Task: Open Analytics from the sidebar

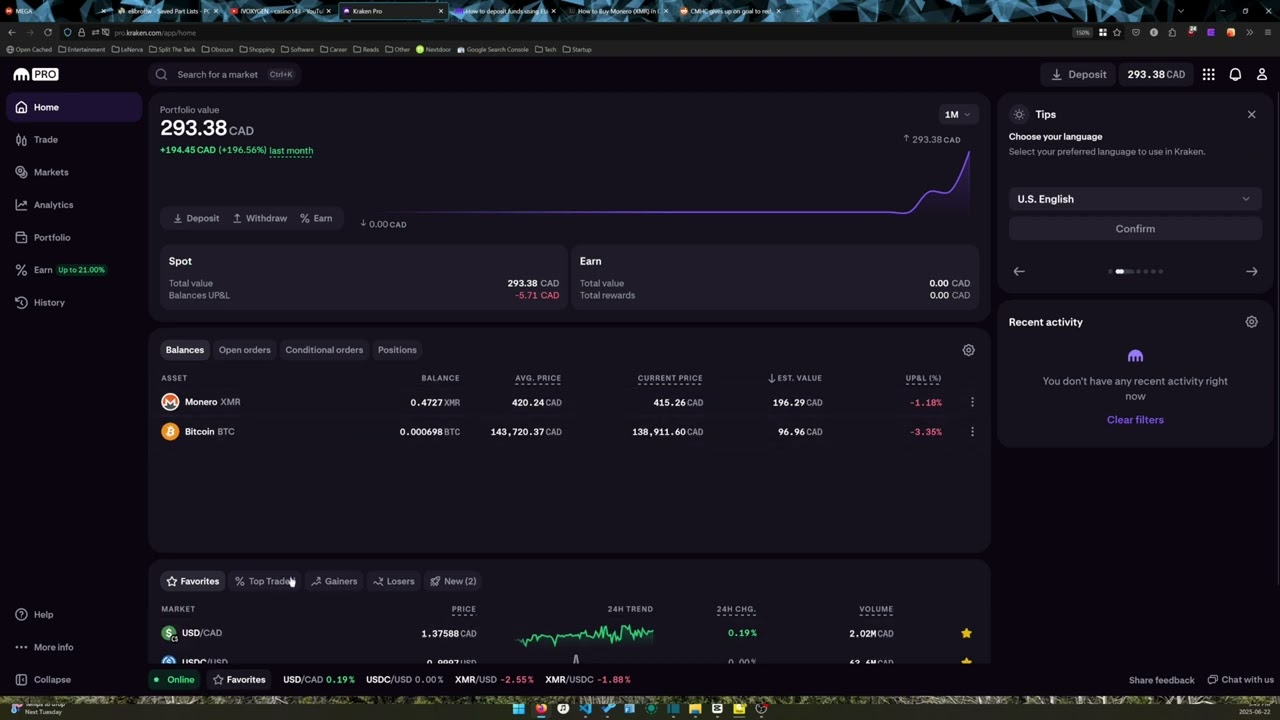Action: tap(74, 205)
